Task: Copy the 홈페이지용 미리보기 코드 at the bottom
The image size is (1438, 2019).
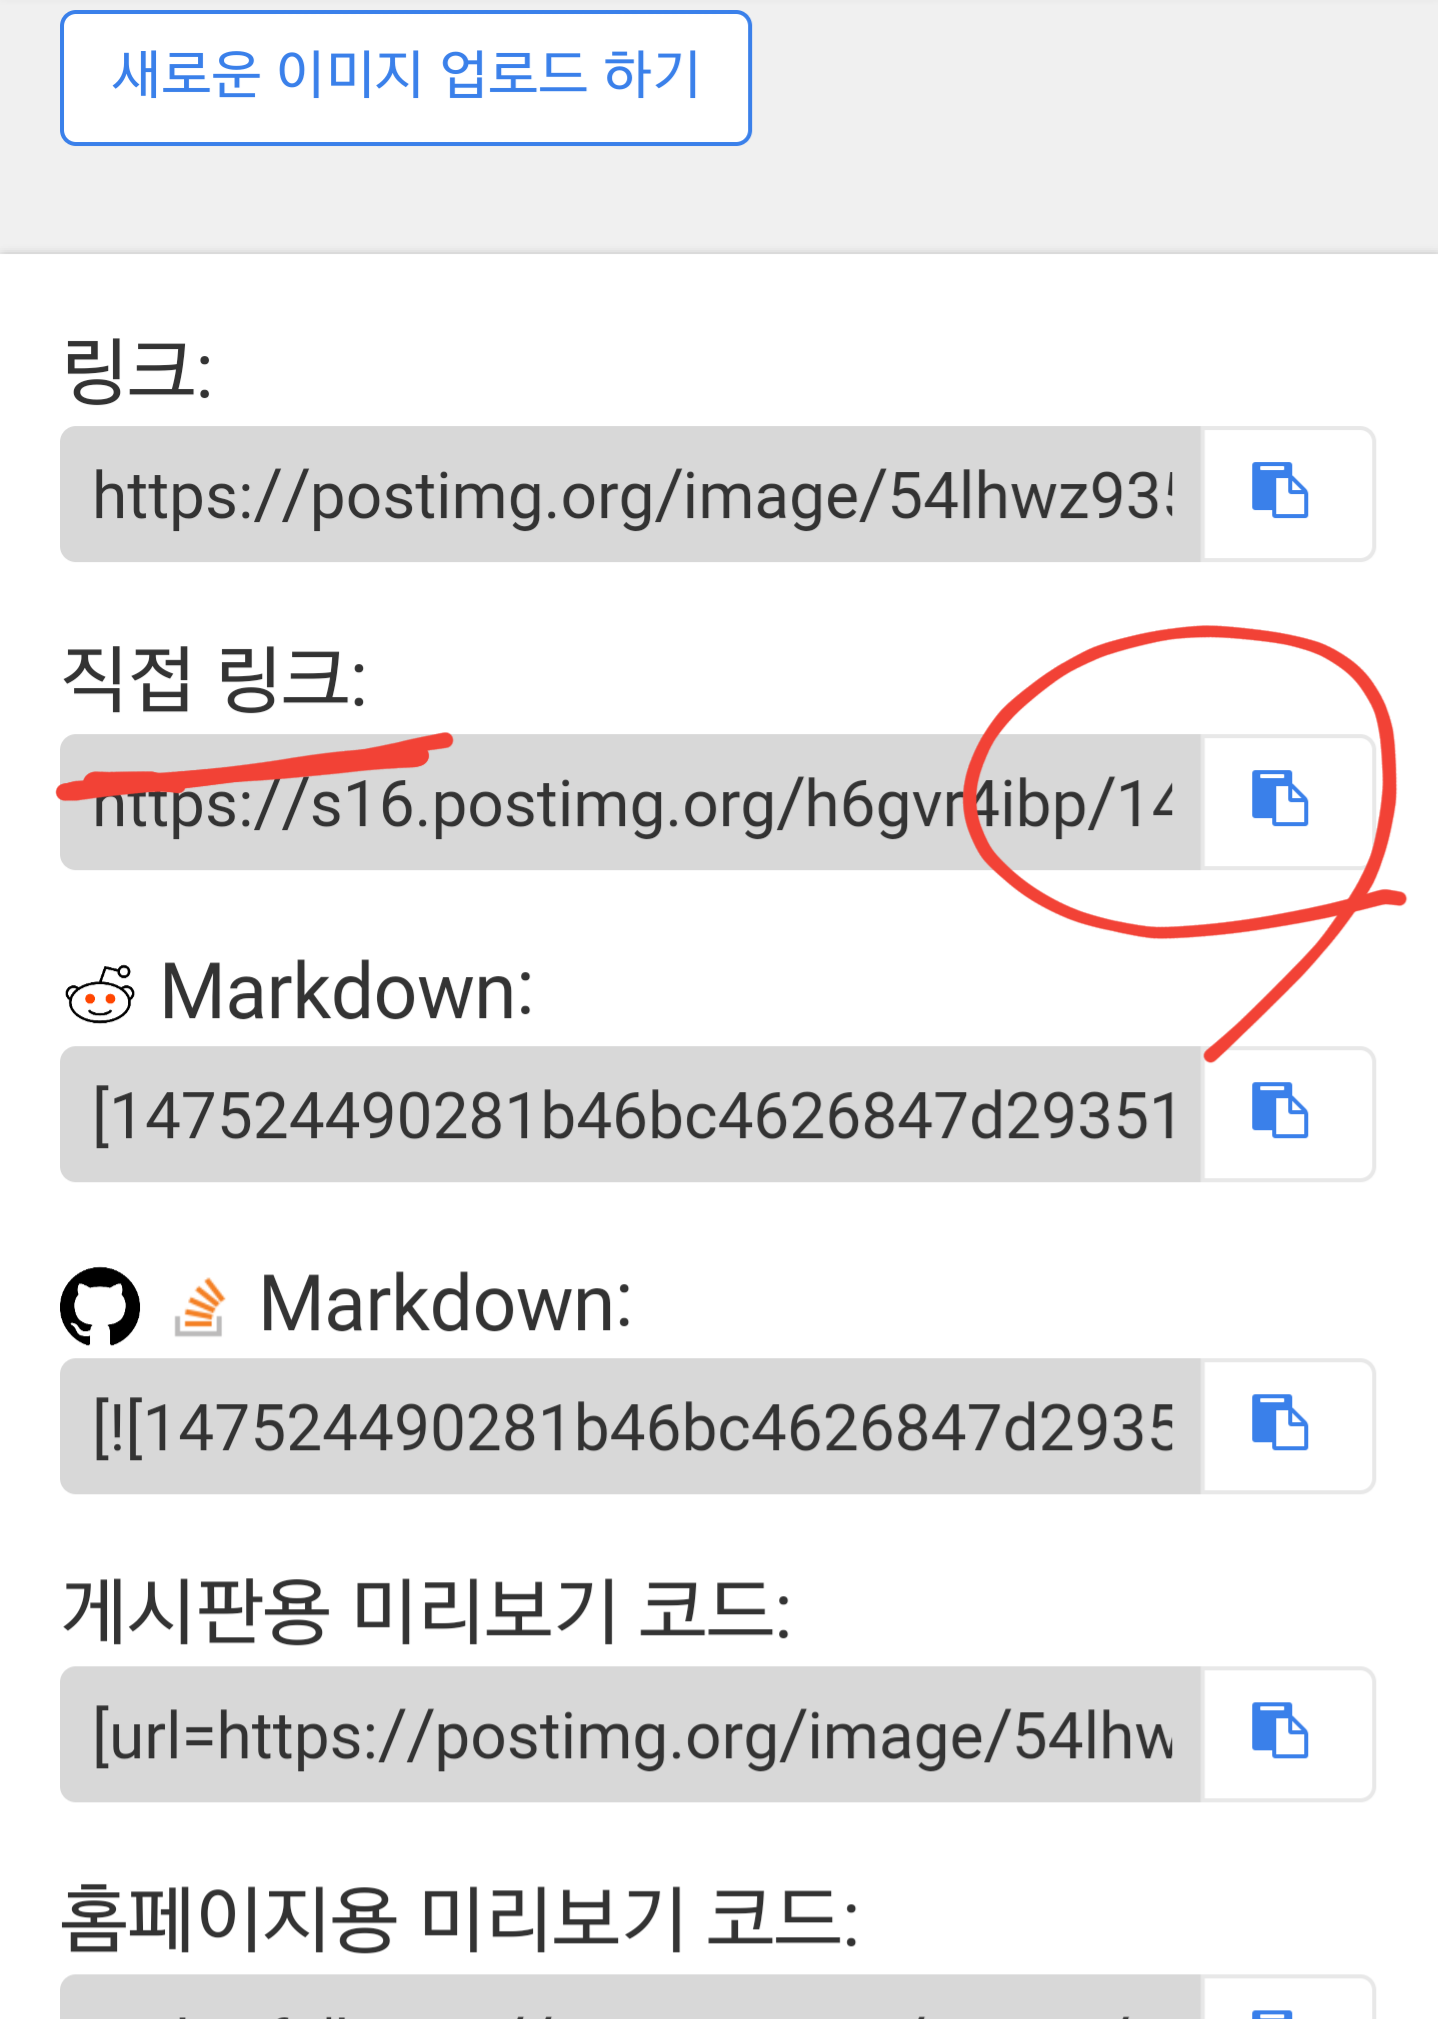Action: point(1288,1998)
